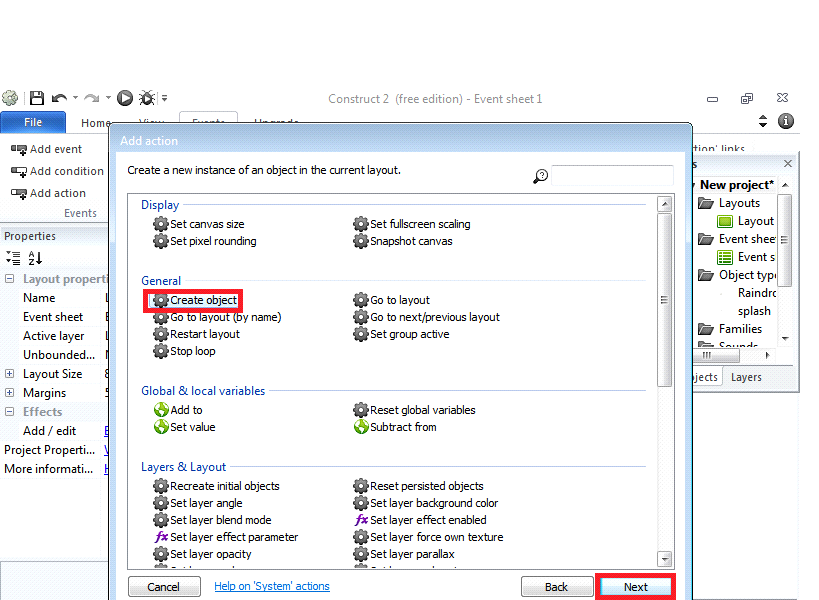
Task: Pick Set layer opacity action
Action: (x=202, y=554)
